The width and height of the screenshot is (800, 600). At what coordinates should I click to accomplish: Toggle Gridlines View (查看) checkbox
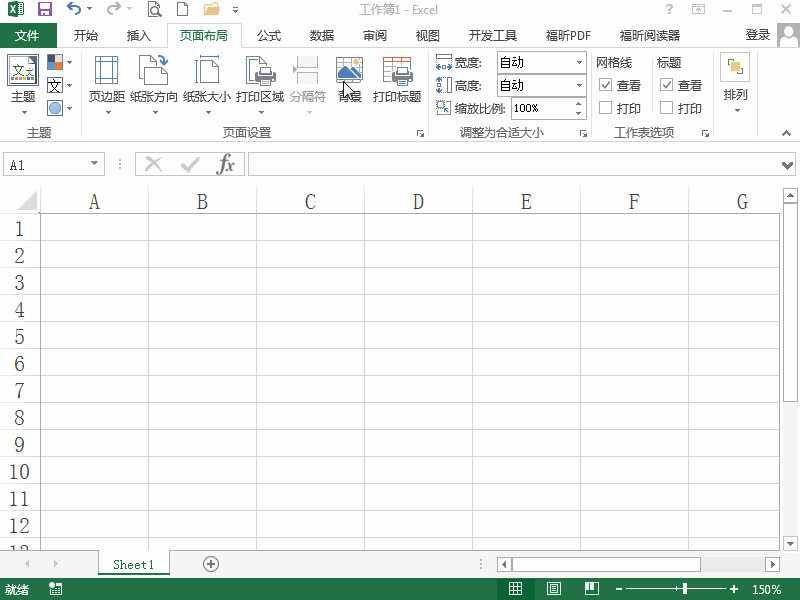coord(605,85)
